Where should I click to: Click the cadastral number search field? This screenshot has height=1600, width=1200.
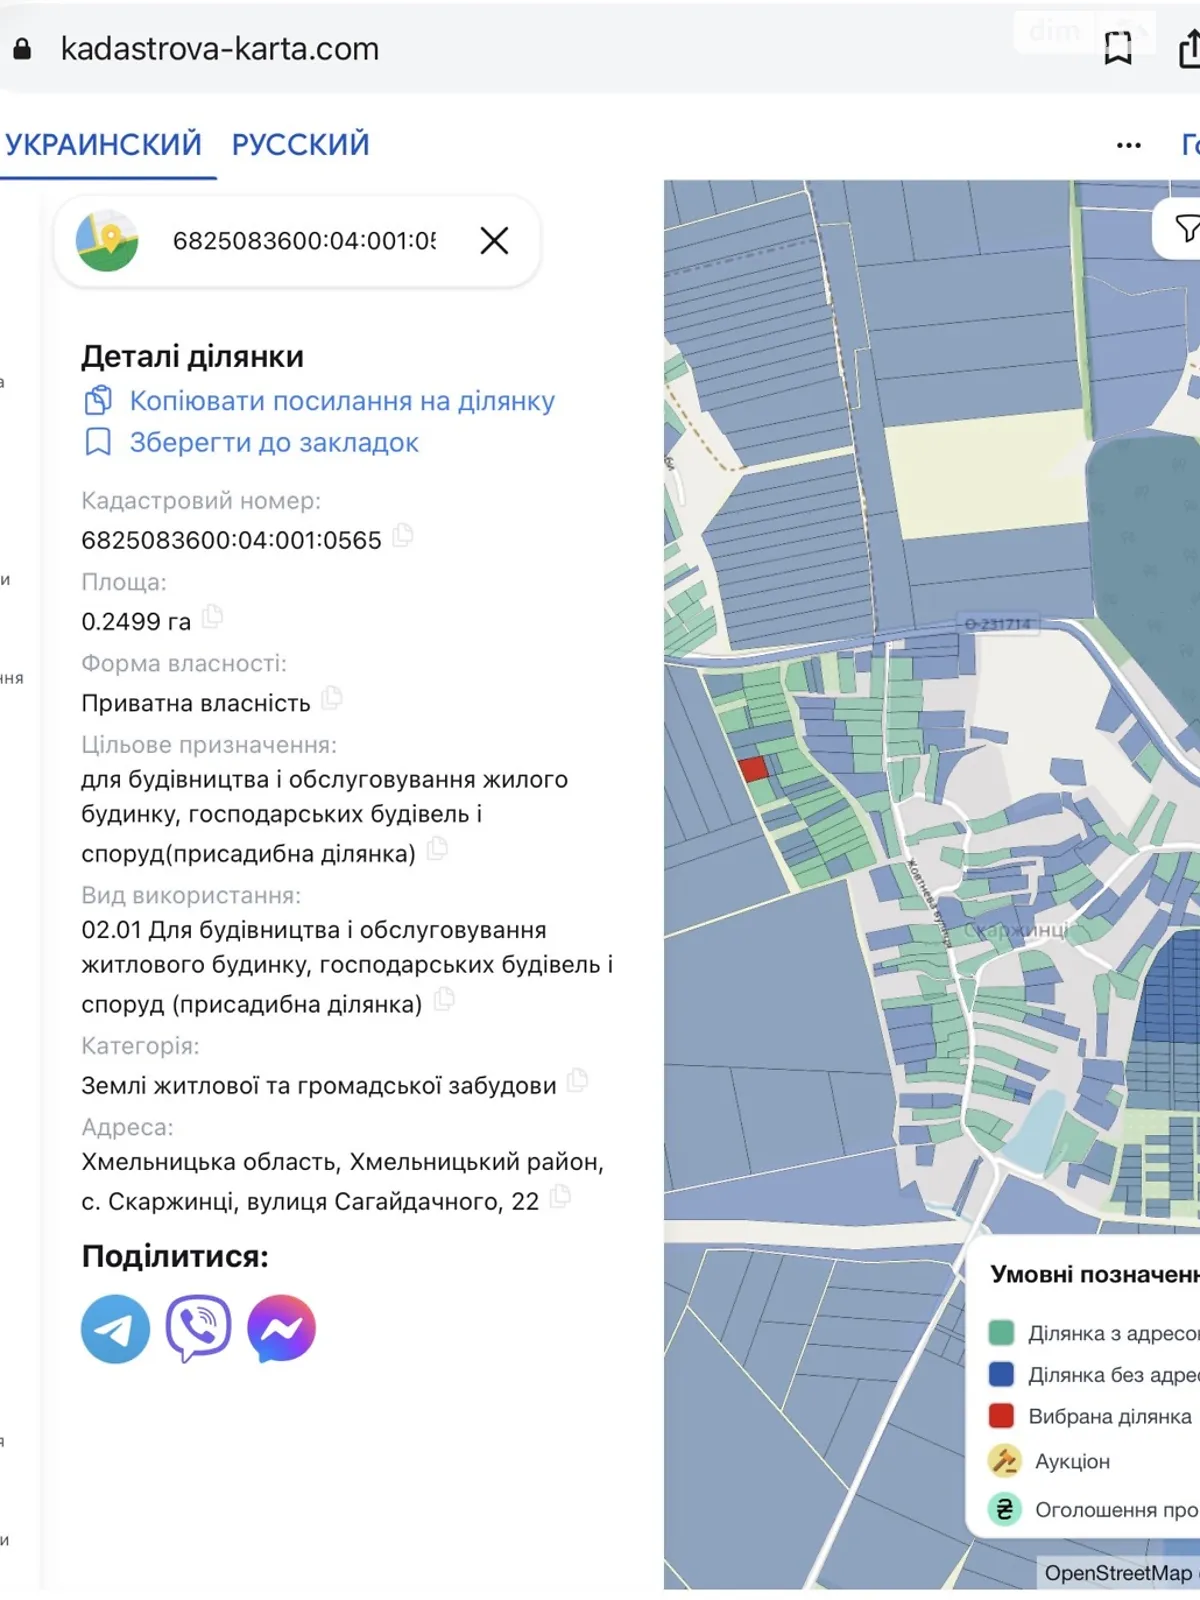[303, 241]
